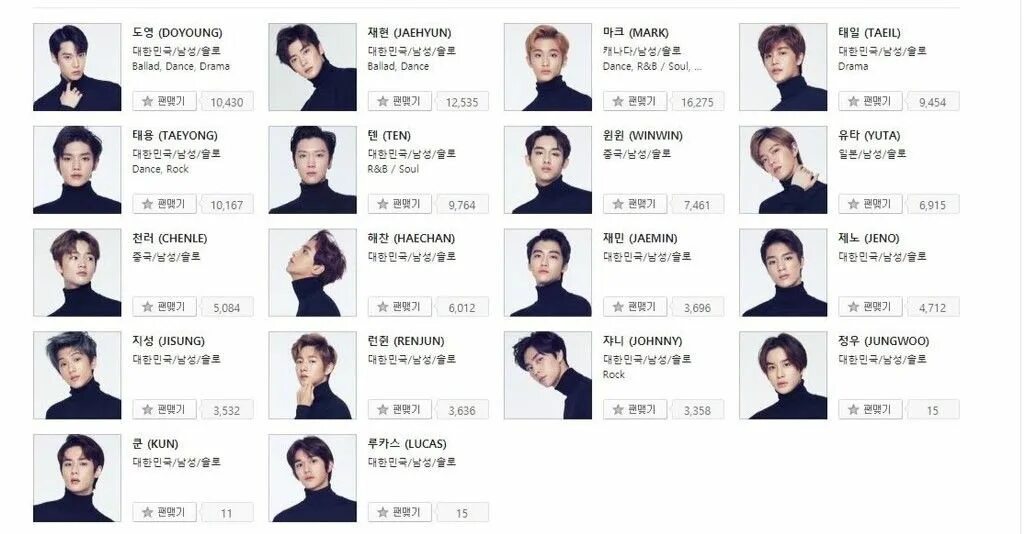Open the WINWIN artist name link
Image resolution: width=1024 pixels, height=534 pixels.
[x=643, y=136]
